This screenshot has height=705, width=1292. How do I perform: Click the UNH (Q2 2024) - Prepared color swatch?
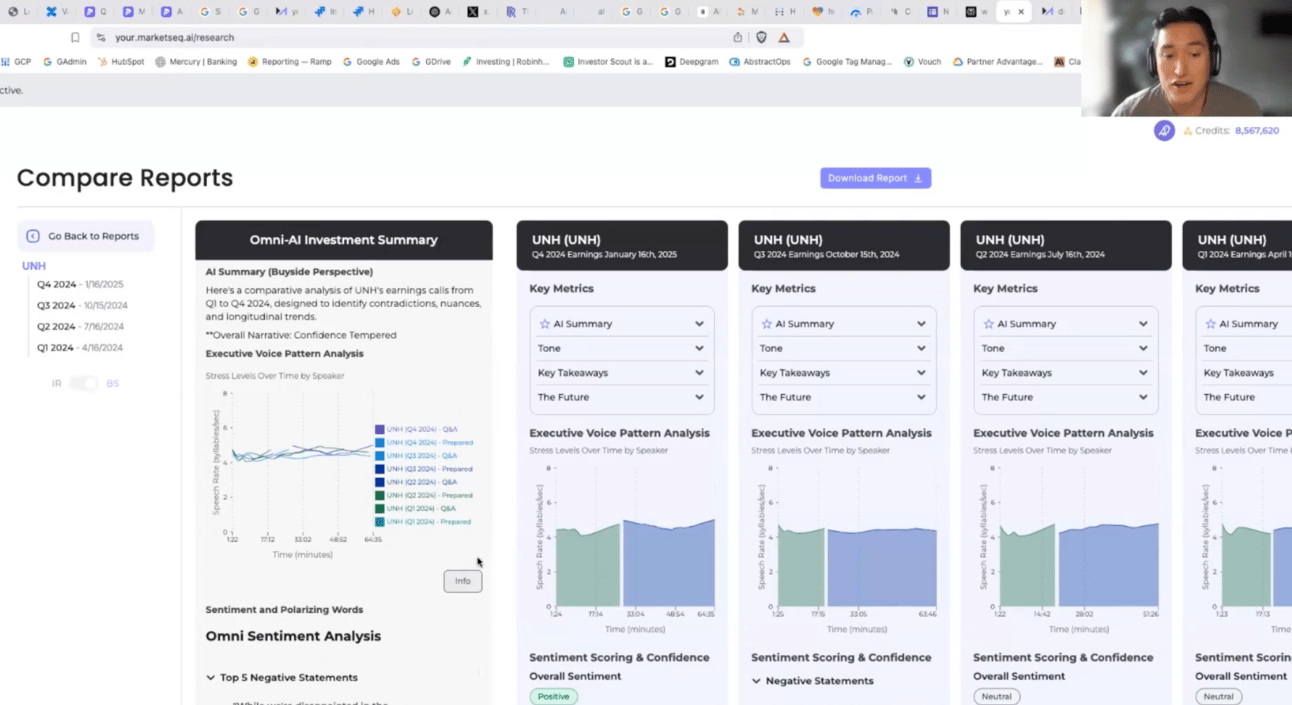[380, 495]
